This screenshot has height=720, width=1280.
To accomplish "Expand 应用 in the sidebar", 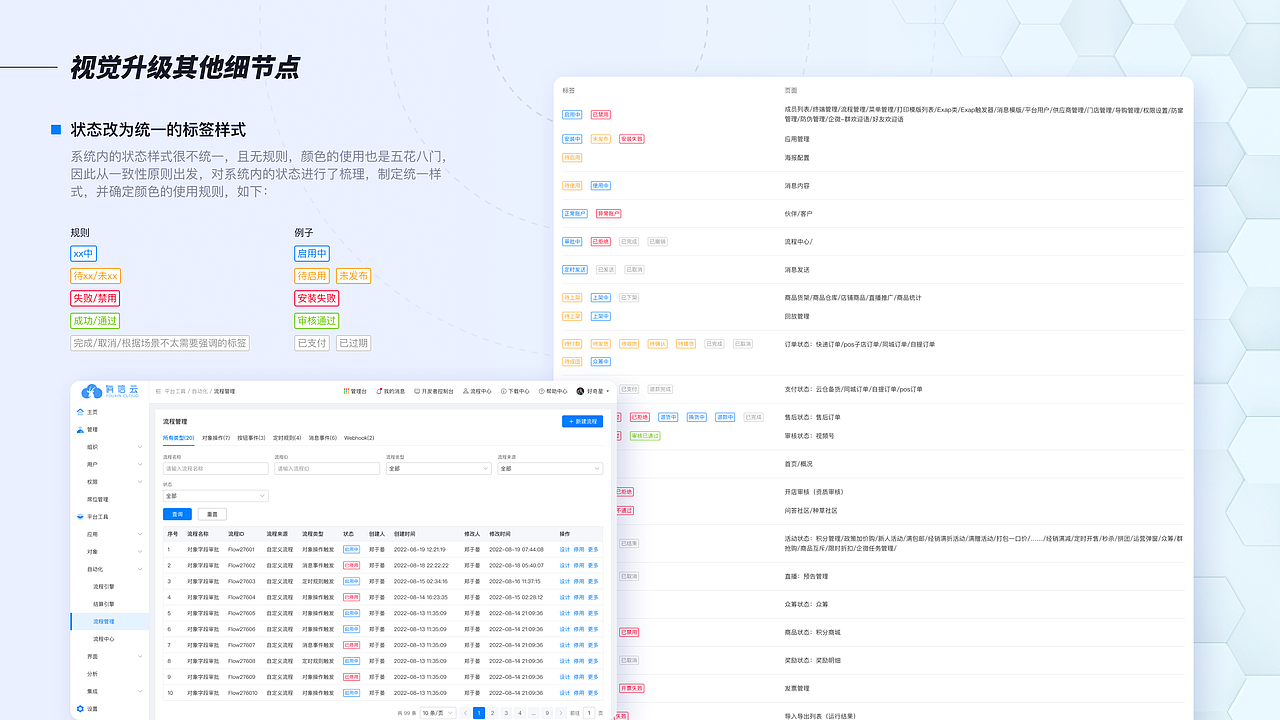I will (141, 534).
